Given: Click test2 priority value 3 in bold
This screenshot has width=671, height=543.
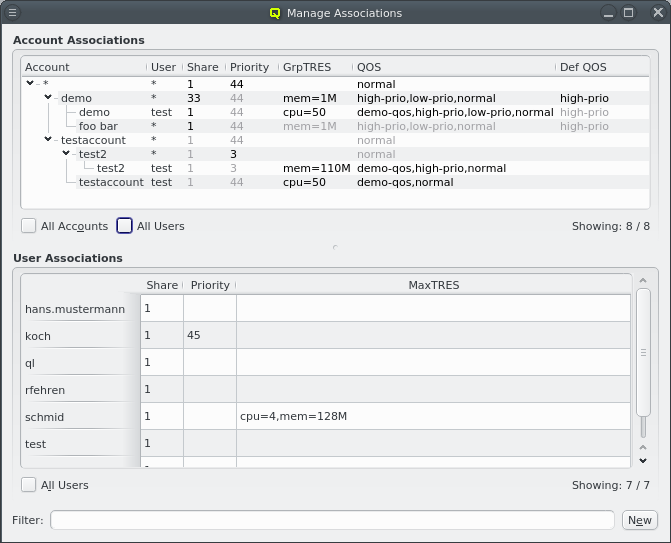Looking at the screenshot, I should [x=233, y=154].
